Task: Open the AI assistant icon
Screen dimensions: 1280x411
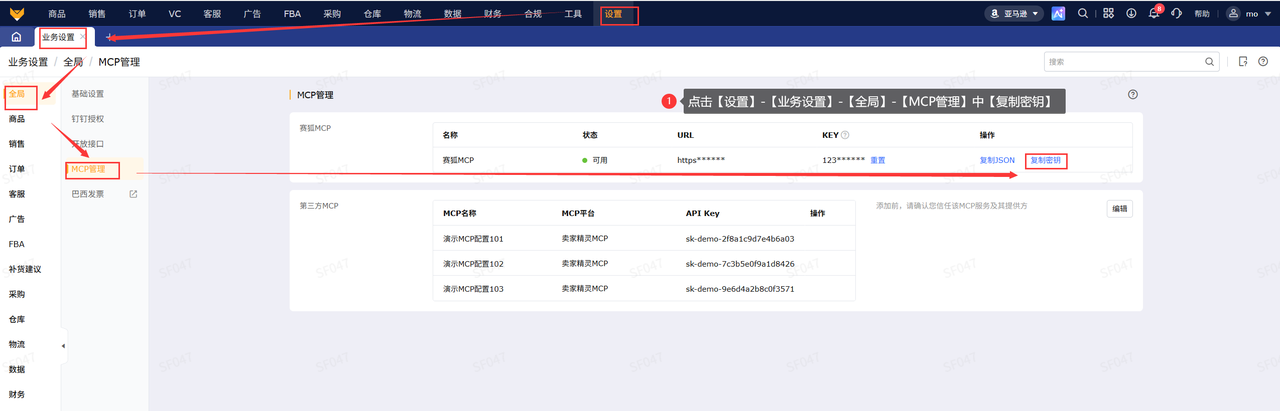Action: click(x=1058, y=13)
